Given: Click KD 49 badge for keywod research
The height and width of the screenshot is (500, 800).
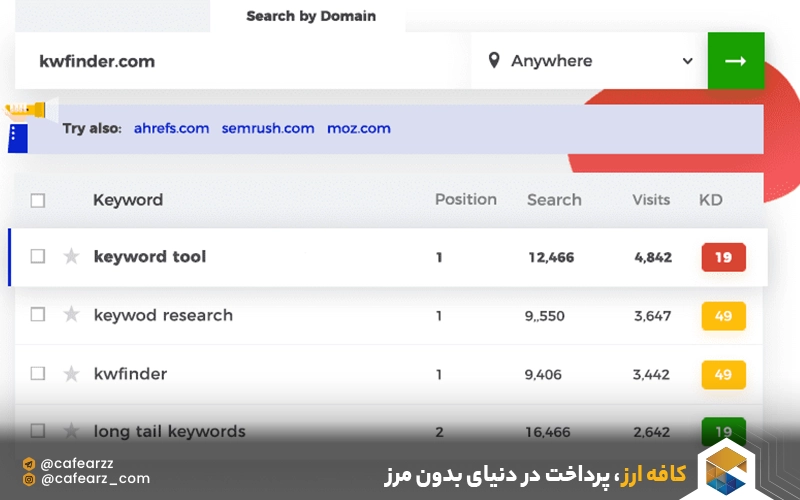Looking at the screenshot, I should 723,316.
